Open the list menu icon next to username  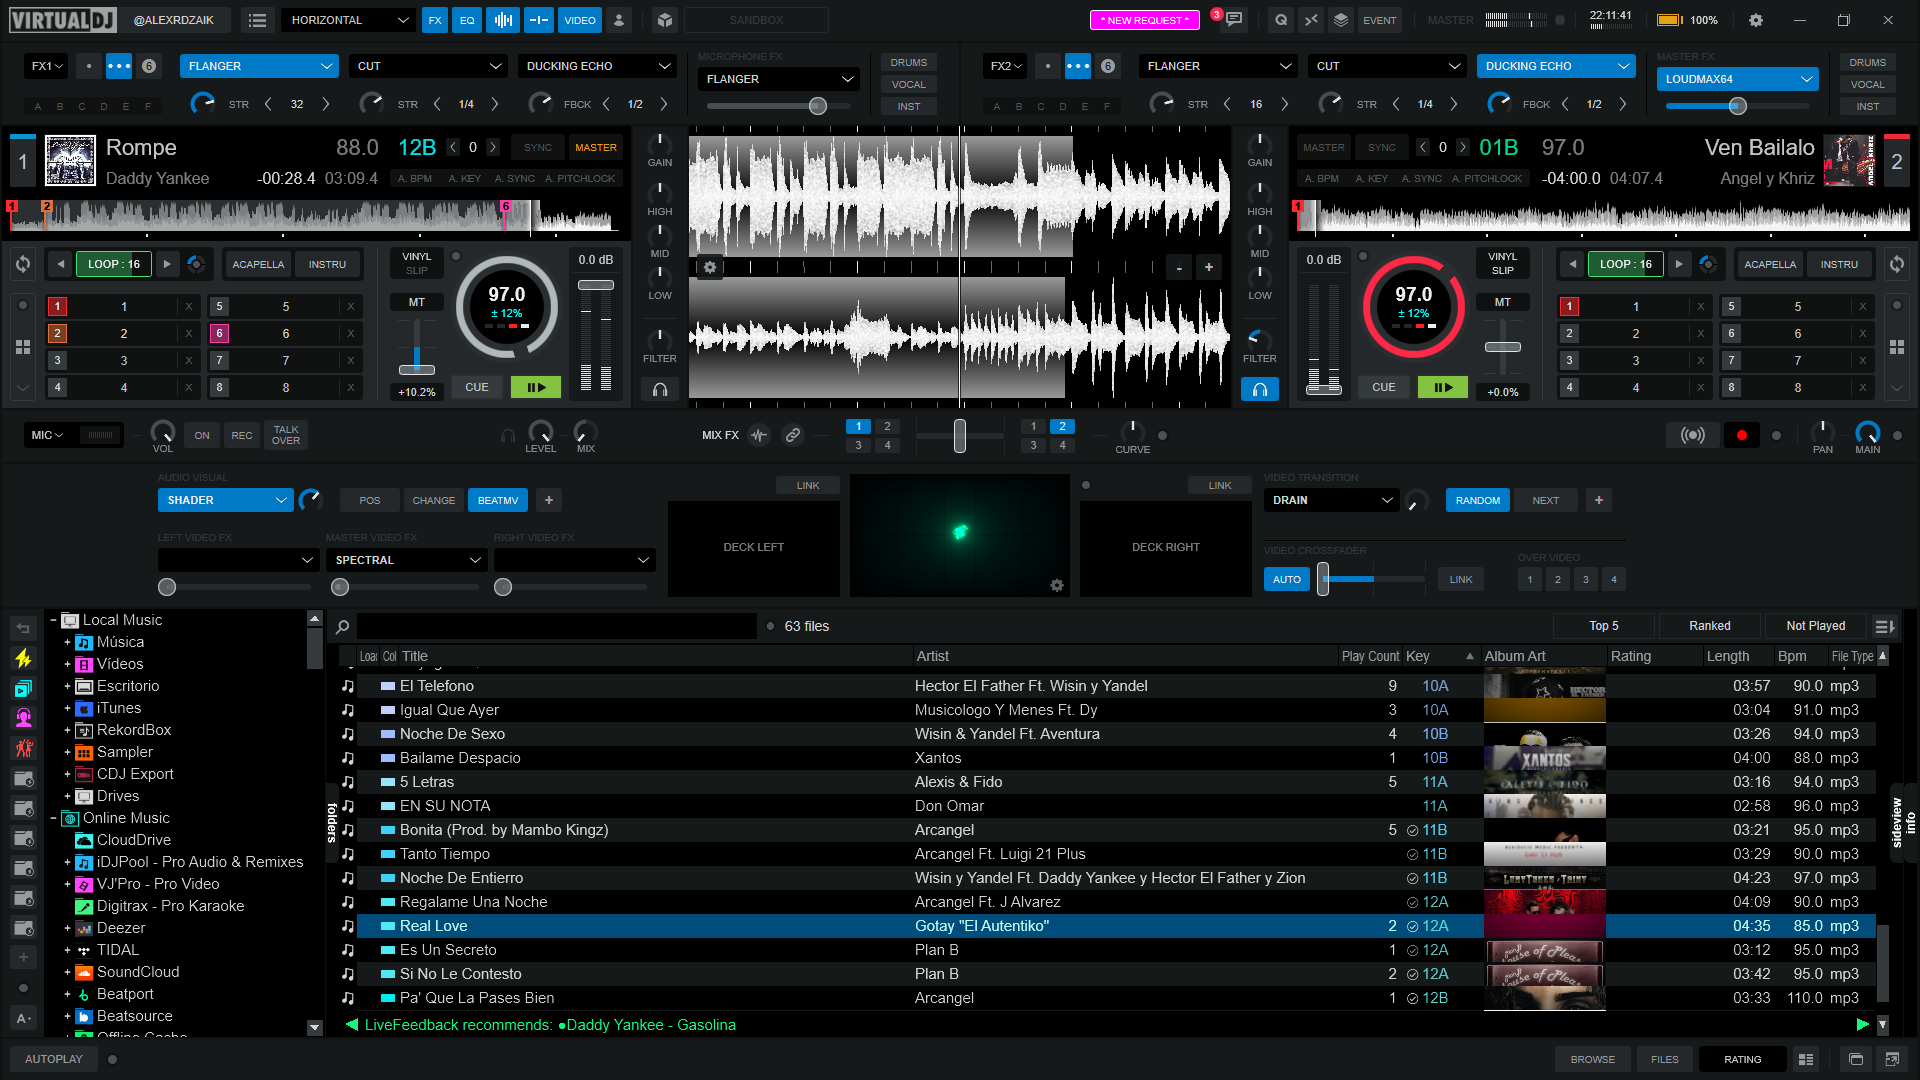pos(257,20)
